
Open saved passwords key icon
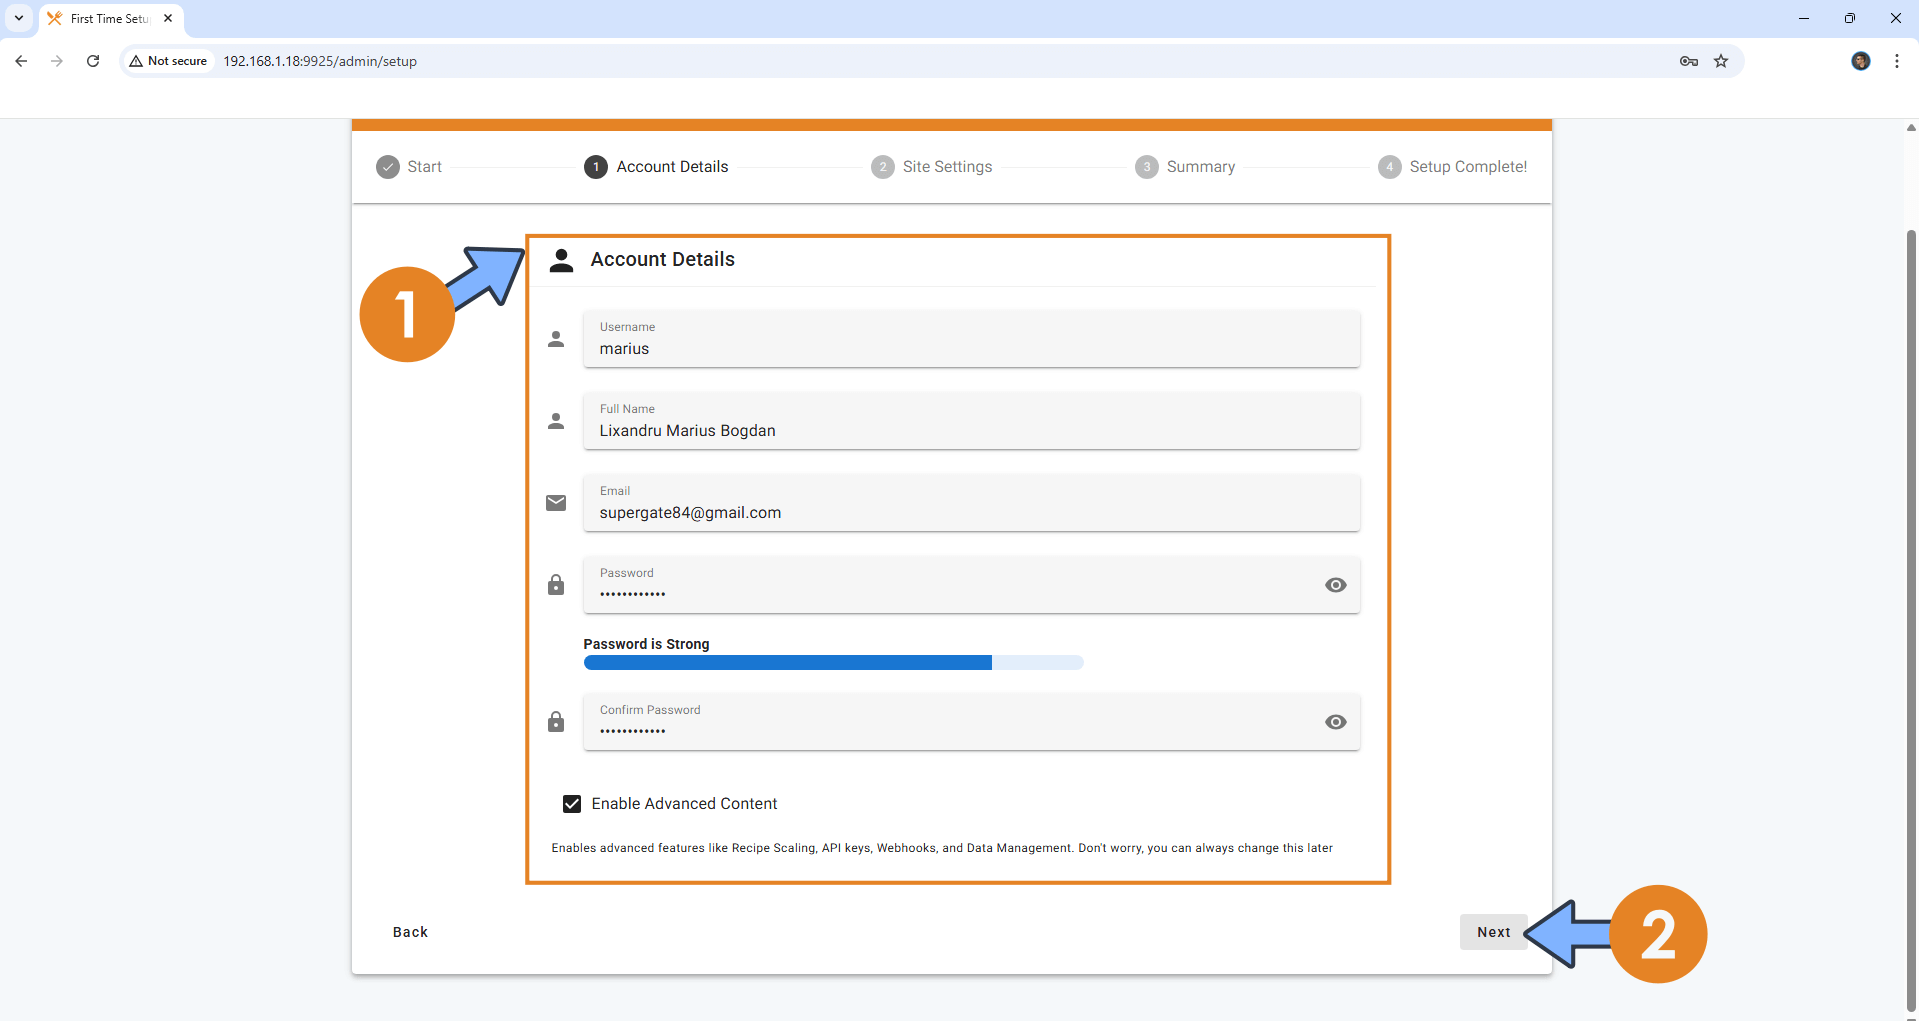click(x=1689, y=61)
